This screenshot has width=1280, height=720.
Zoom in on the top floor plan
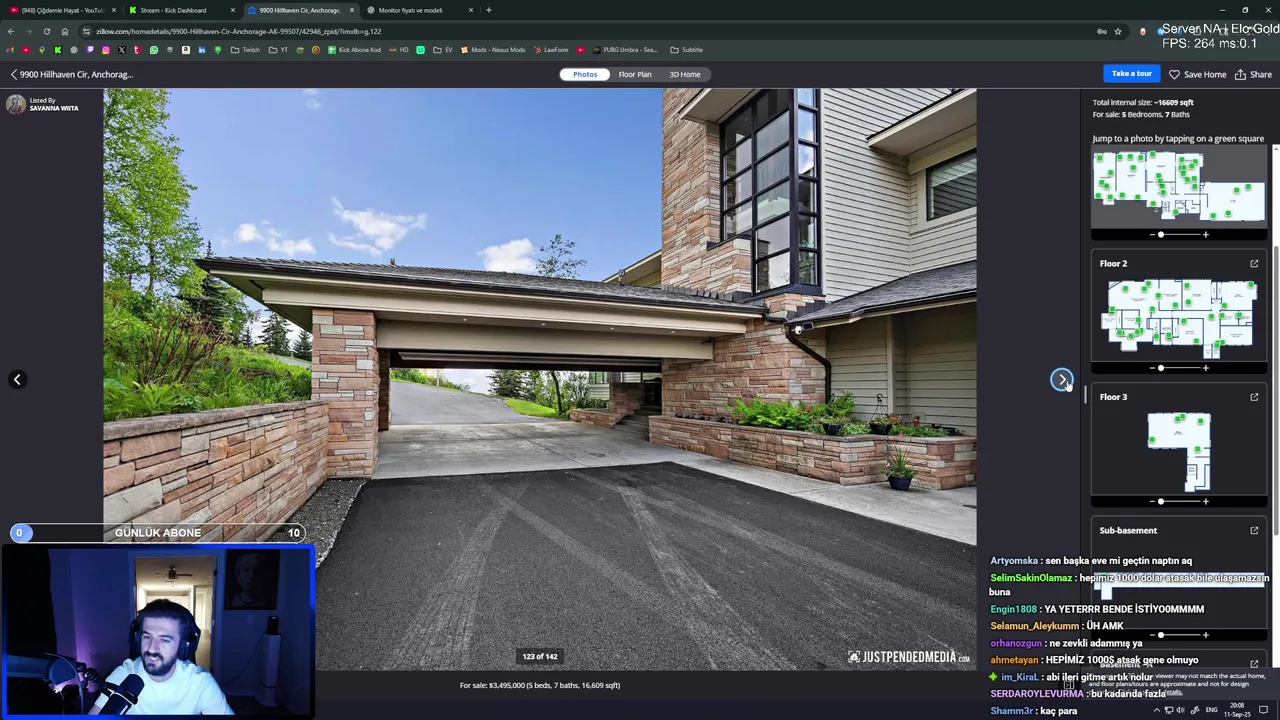coord(1205,234)
